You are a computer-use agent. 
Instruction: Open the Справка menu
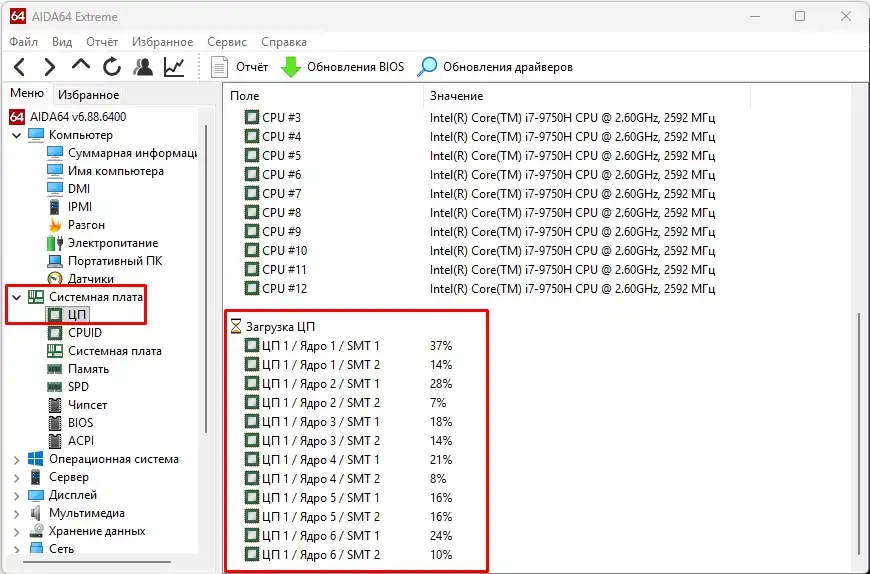pos(284,42)
